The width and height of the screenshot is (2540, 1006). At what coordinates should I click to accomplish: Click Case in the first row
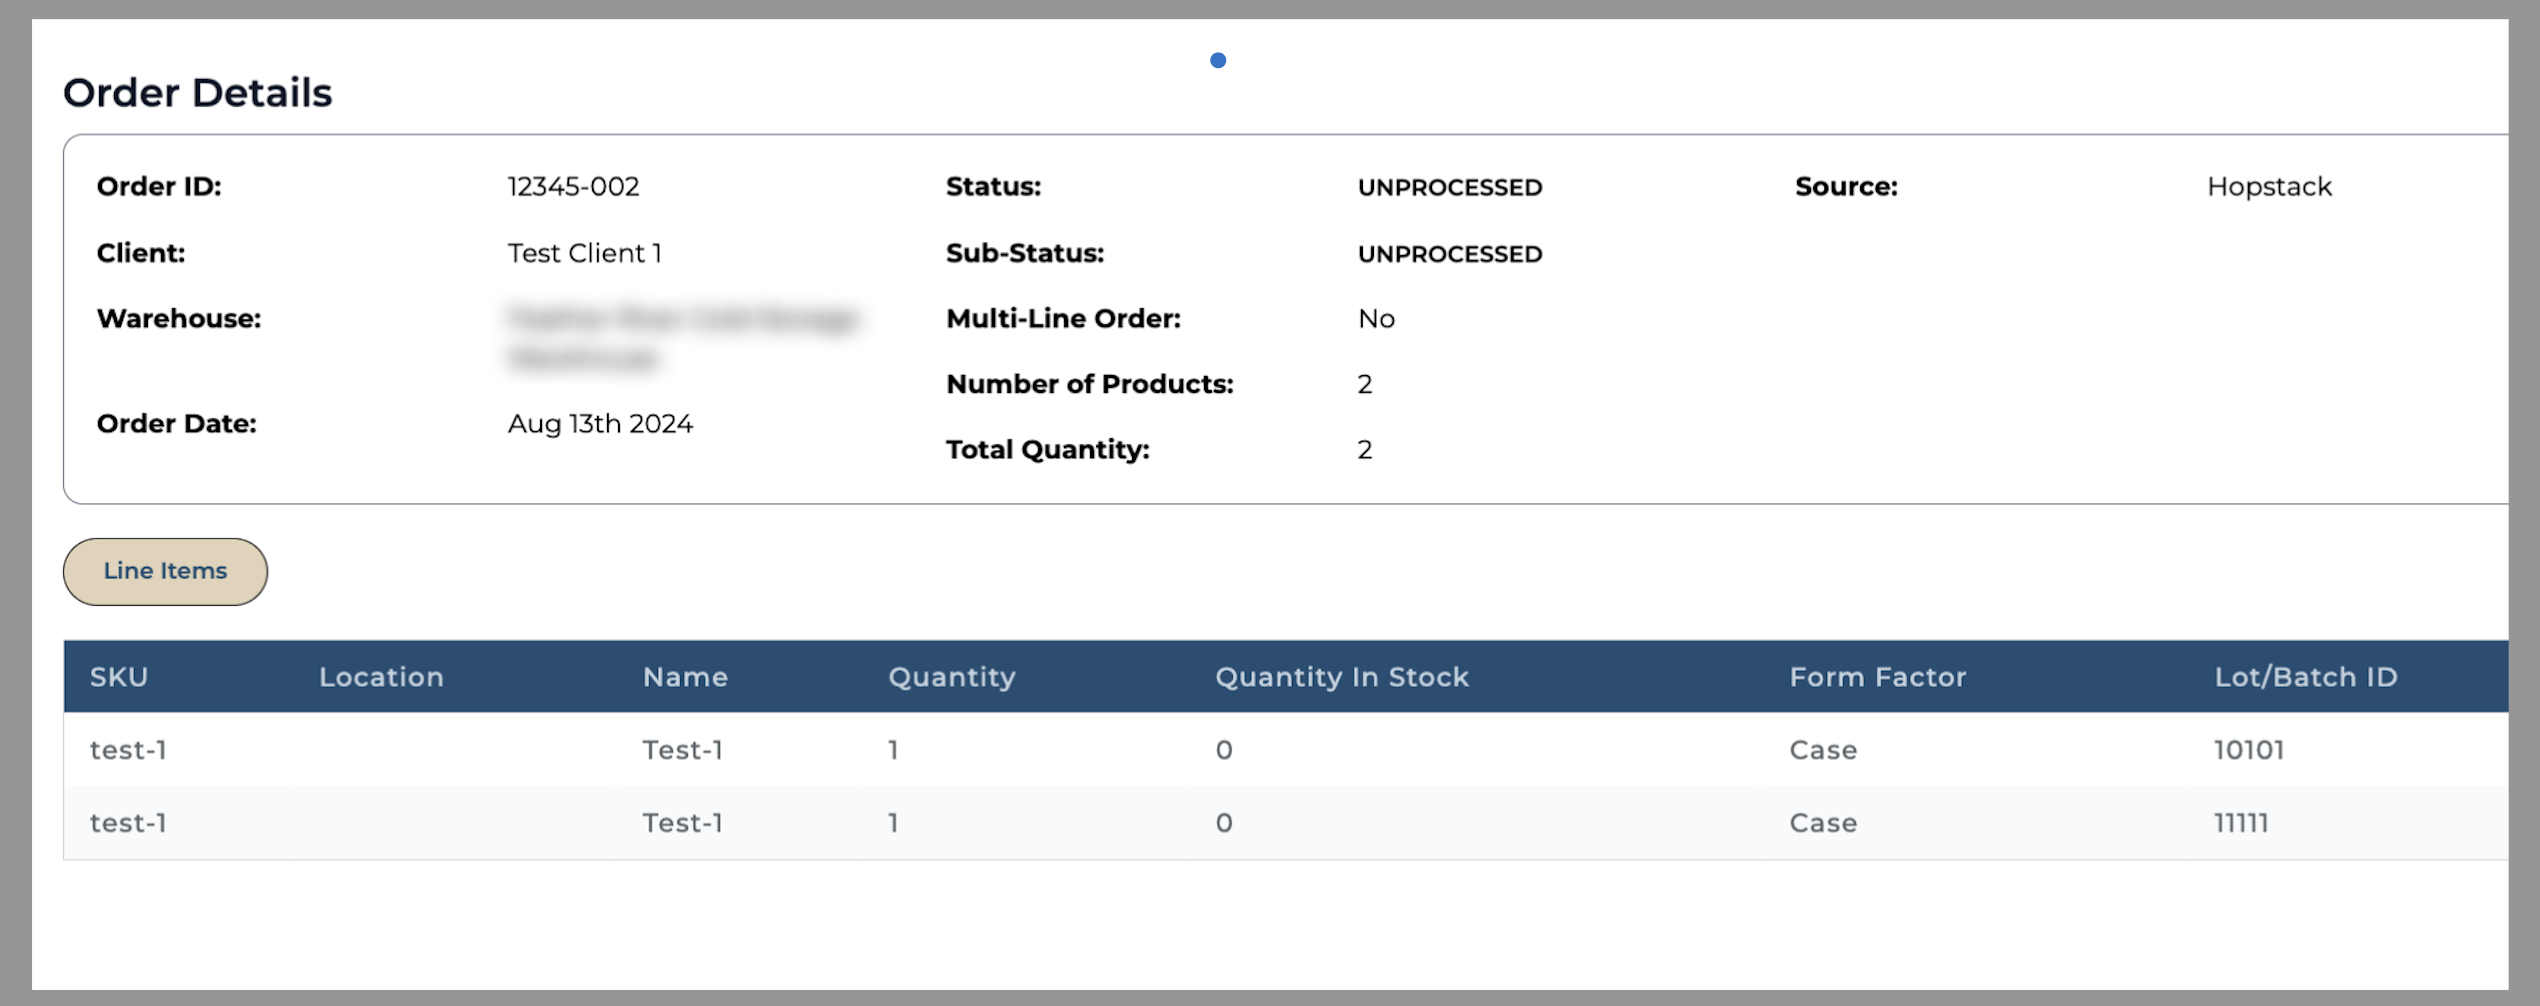coord(1822,750)
